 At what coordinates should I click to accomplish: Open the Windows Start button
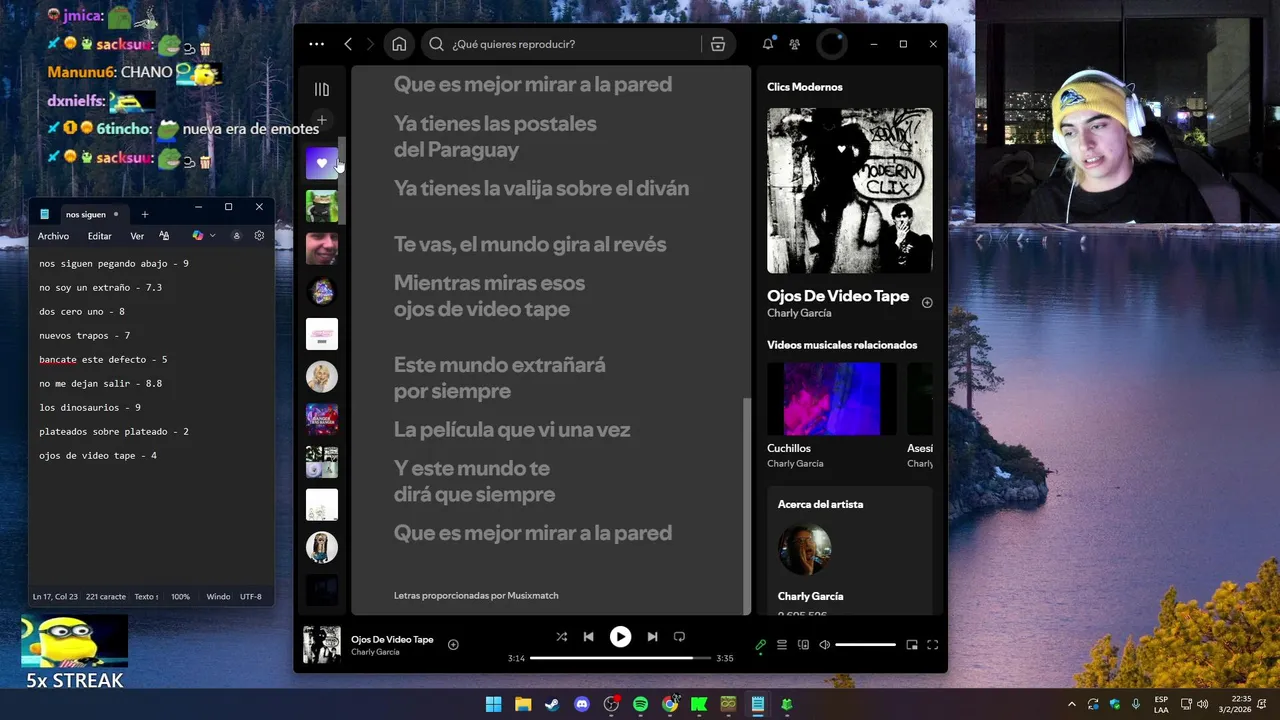[x=494, y=705]
